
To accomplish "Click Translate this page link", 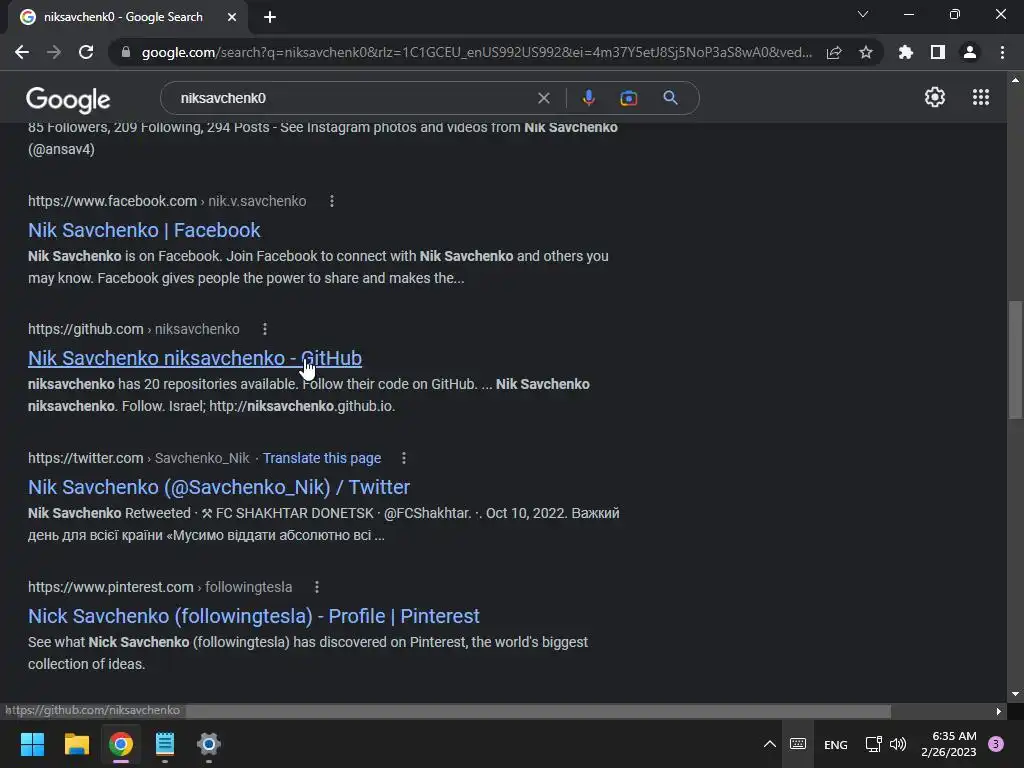I will [322, 458].
